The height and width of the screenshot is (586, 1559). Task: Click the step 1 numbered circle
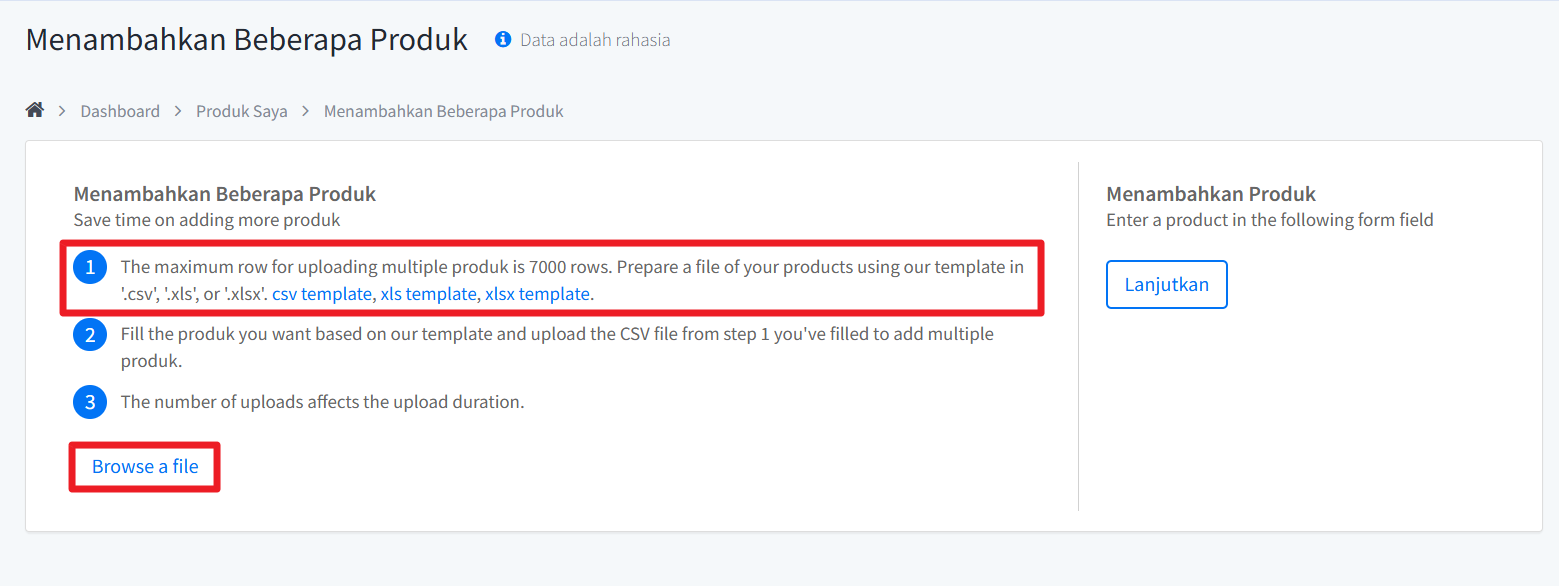90,267
